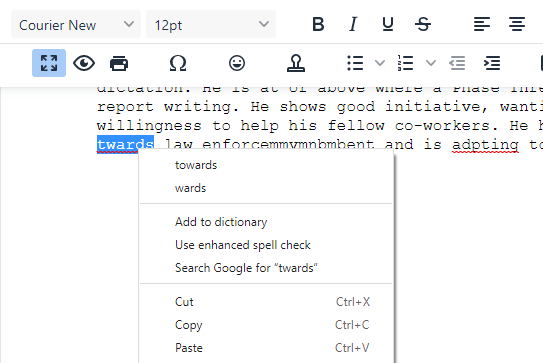Choose the 'wards' spelling suggestion
Viewport: 543px width, 363px height.
(266, 188)
